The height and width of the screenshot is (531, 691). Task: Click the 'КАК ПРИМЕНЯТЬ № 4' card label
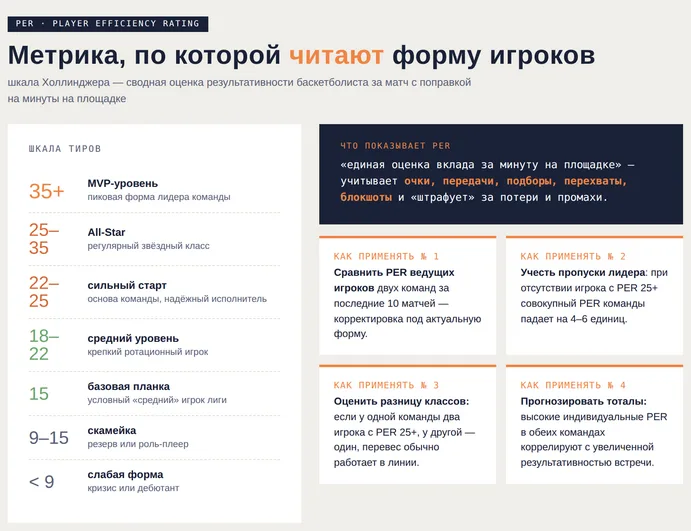[x=573, y=385]
